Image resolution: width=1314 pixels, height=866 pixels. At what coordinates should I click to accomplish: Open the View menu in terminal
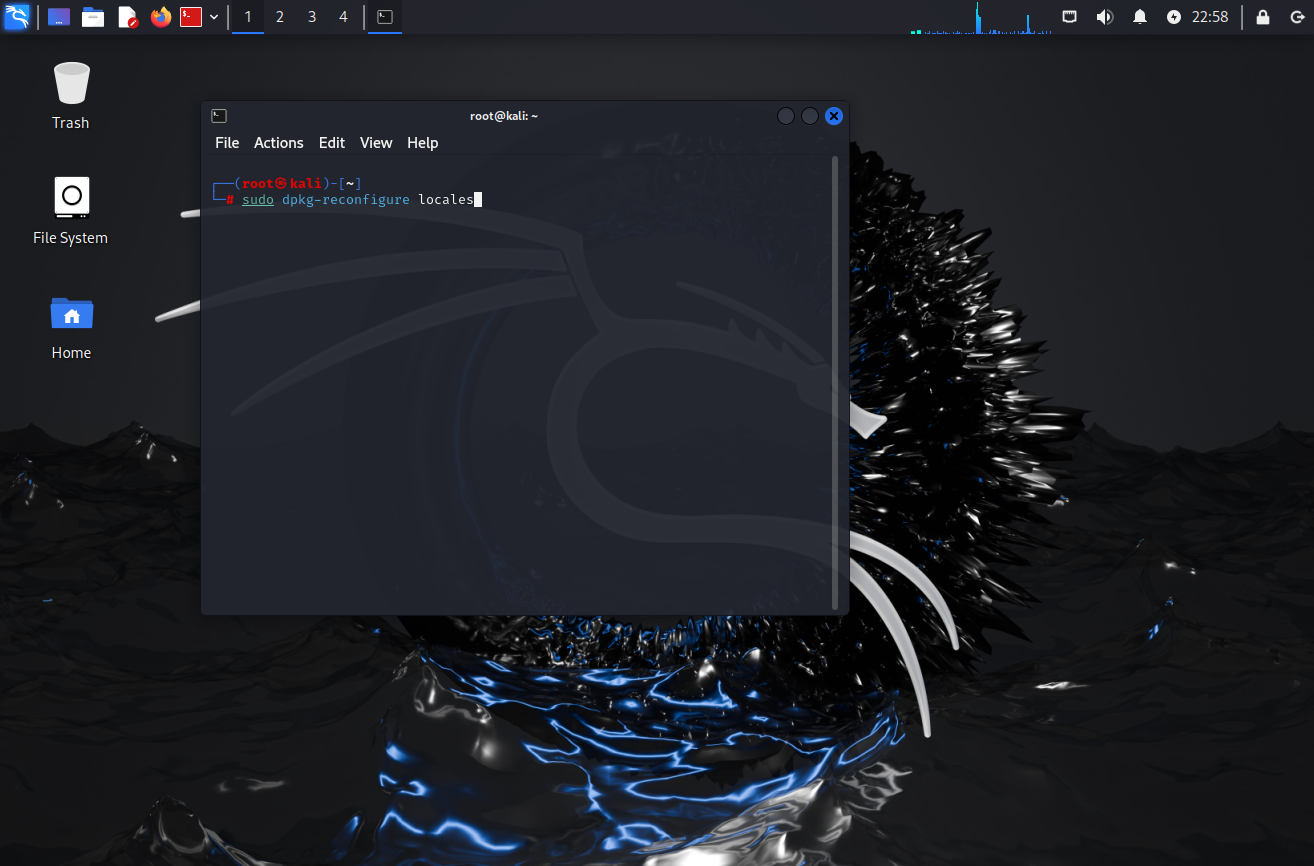[x=376, y=143]
